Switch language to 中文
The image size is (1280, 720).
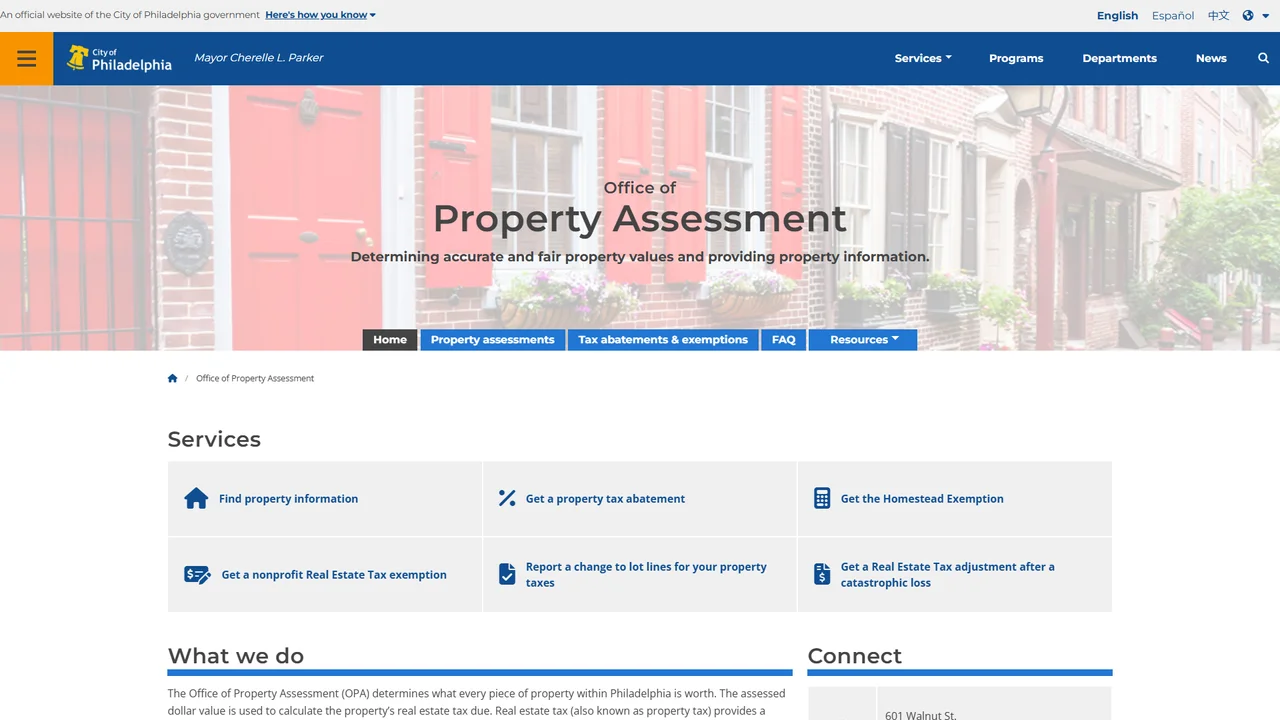[1218, 15]
